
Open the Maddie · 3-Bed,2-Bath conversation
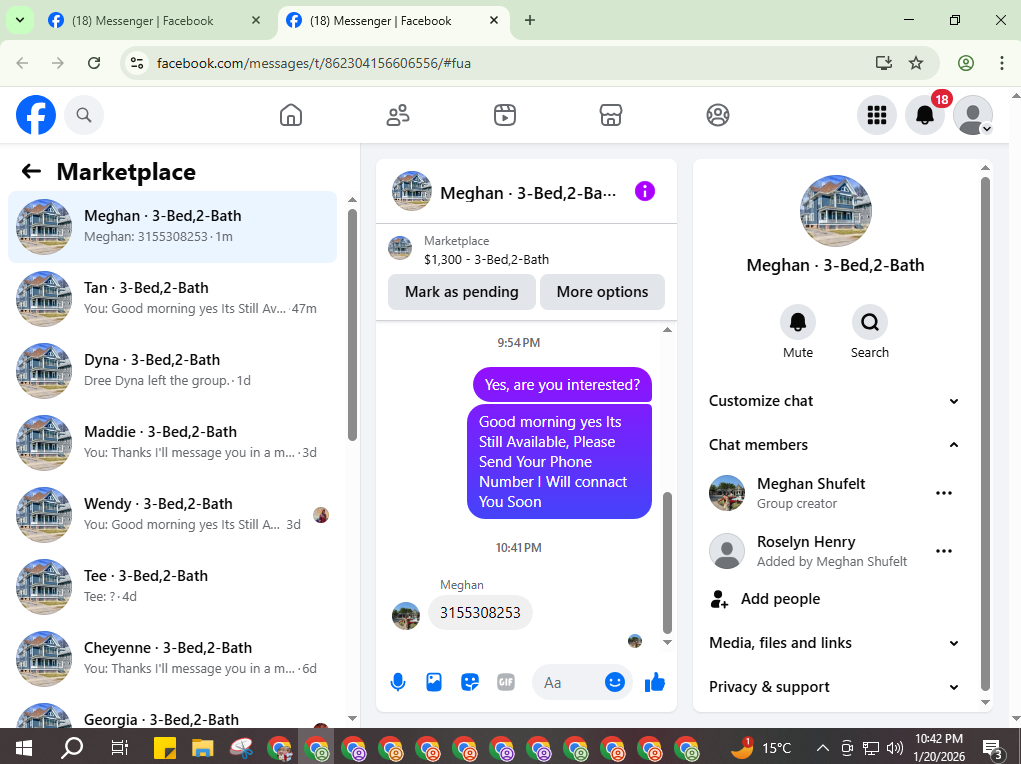coord(172,442)
